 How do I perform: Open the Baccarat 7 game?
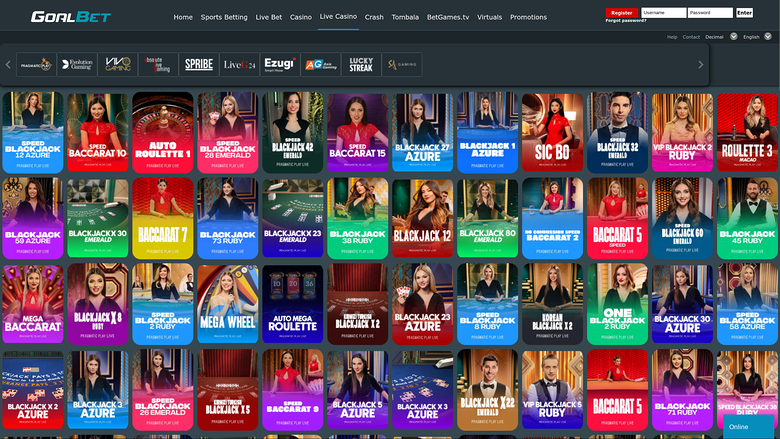(163, 218)
